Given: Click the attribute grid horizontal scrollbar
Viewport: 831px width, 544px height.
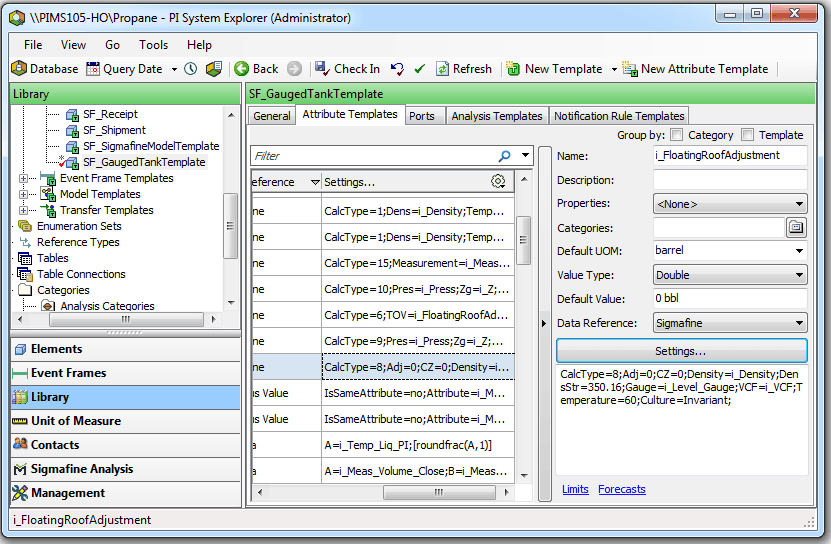Looking at the screenshot, I should pos(439,493).
